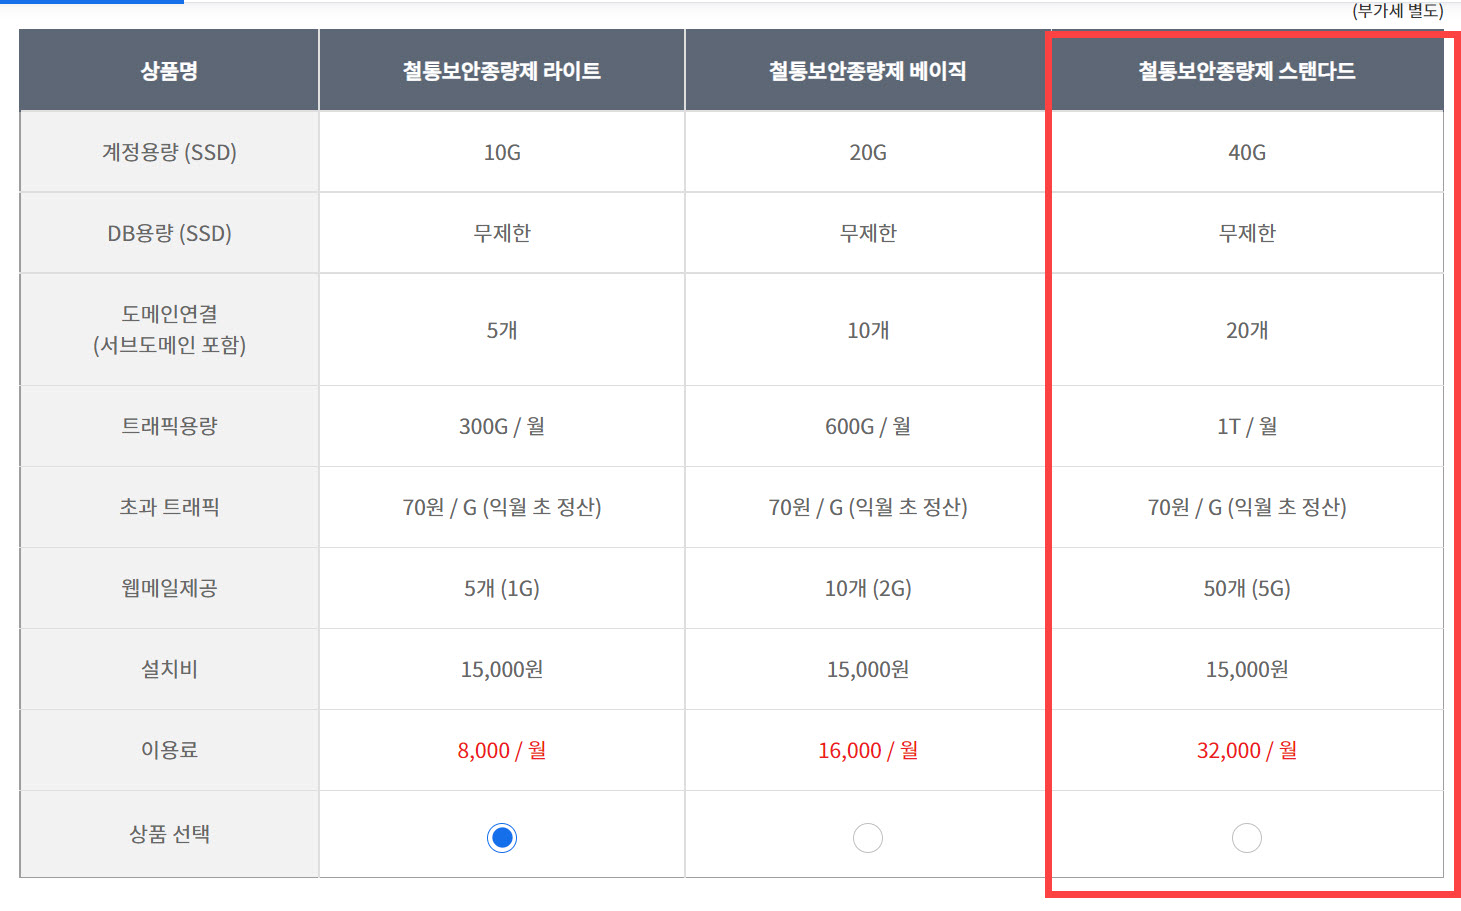Viewport: 1461px width, 911px height.
Task: Select the 철통보안종량제 베이직 radio button
Action: pos(866,837)
